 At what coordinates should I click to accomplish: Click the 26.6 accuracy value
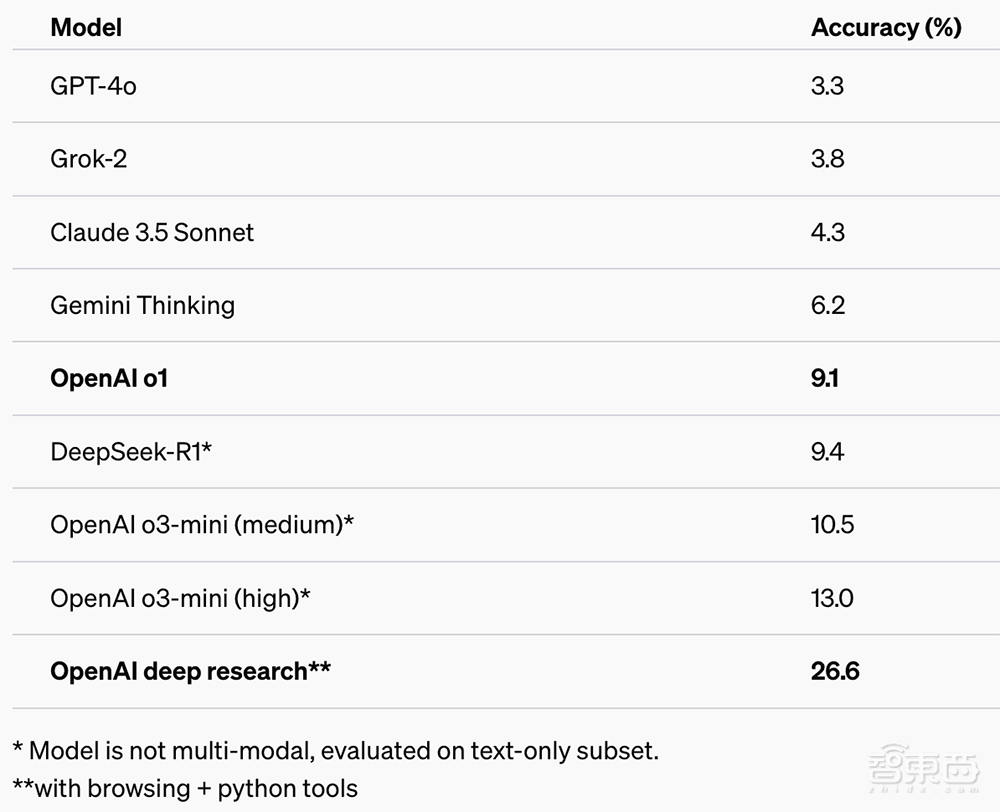835,671
